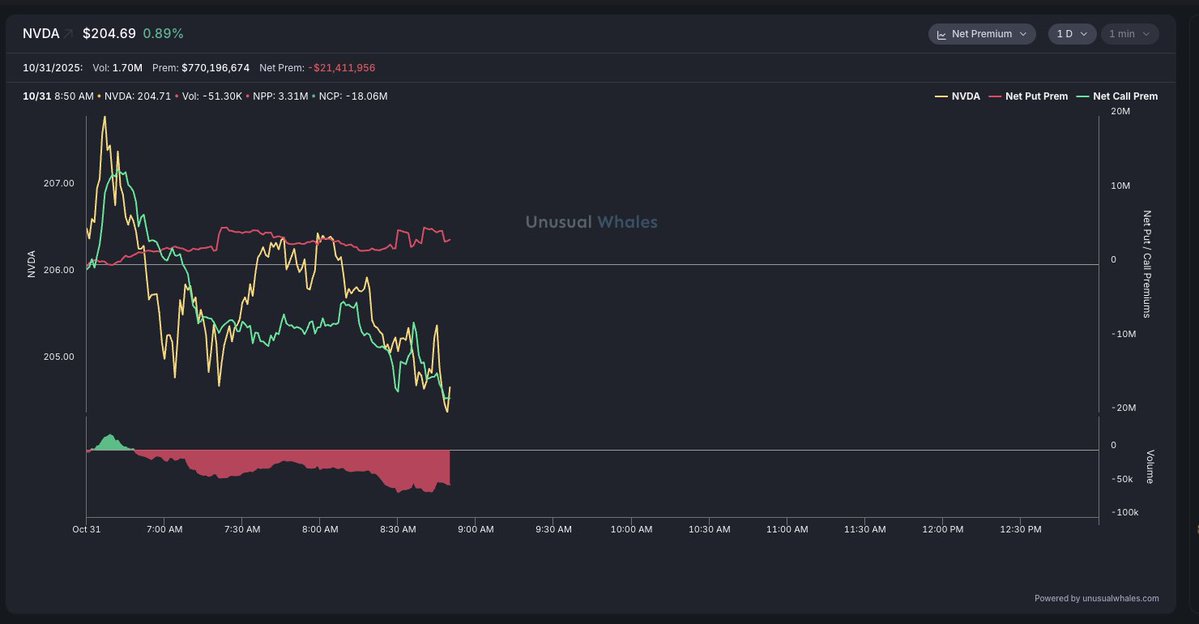Open the unusualwhales.com powered-by link
The height and width of the screenshot is (624, 1199).
click(1096, 598)
